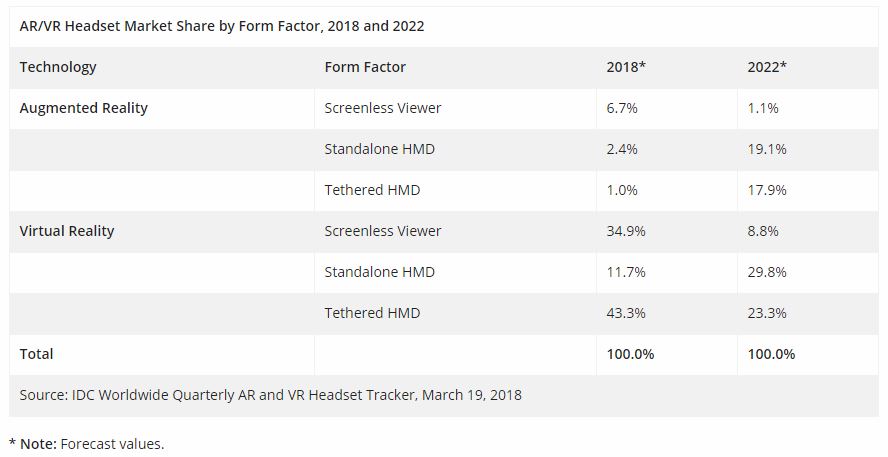Click the 43.3% value cell

click(x=626, y=313)
